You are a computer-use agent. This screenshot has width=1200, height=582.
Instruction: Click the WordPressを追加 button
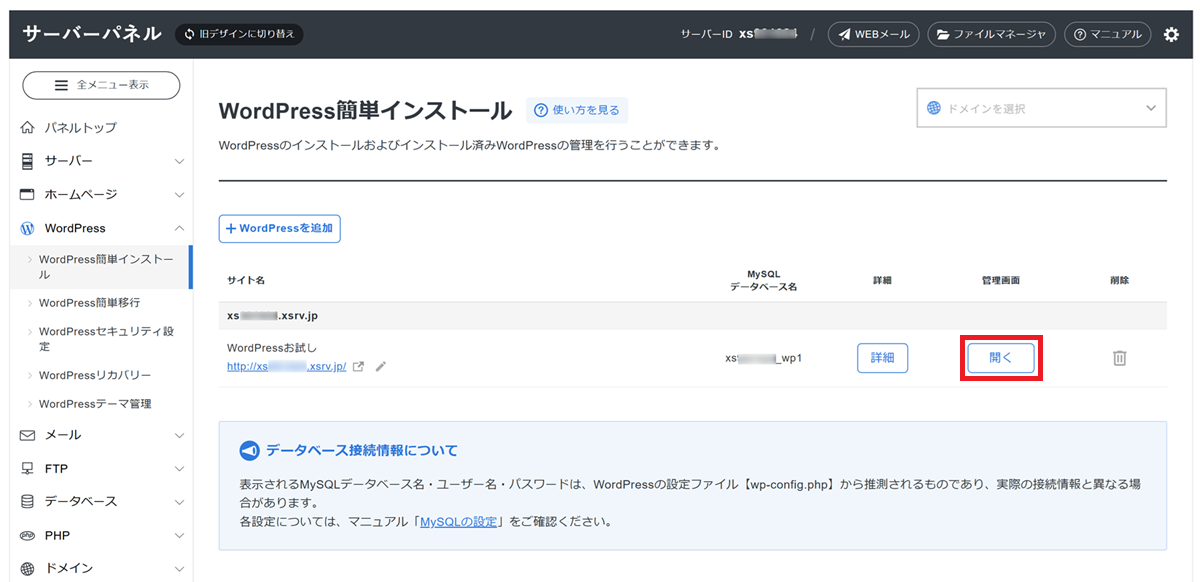click(280, 229)
